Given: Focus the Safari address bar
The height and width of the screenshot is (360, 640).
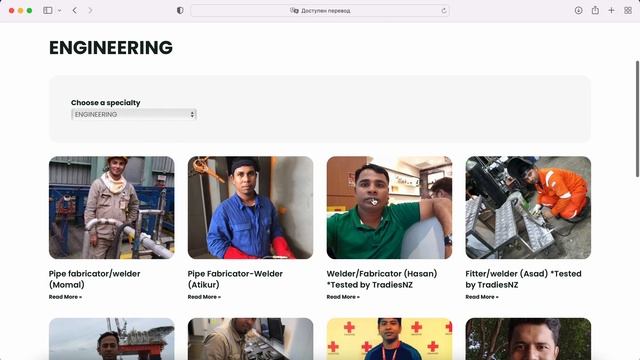Looking at the screenshot, I should tap(320, 11).
